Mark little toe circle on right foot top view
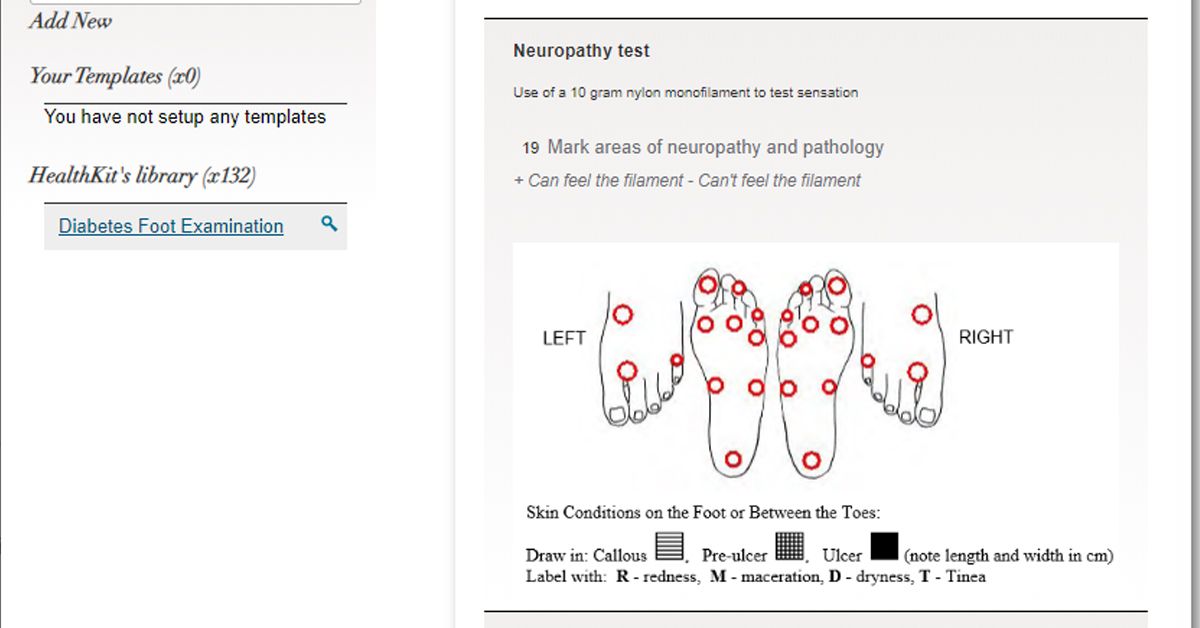Screen dimensions: 1200x628 (x=868, y=360)
